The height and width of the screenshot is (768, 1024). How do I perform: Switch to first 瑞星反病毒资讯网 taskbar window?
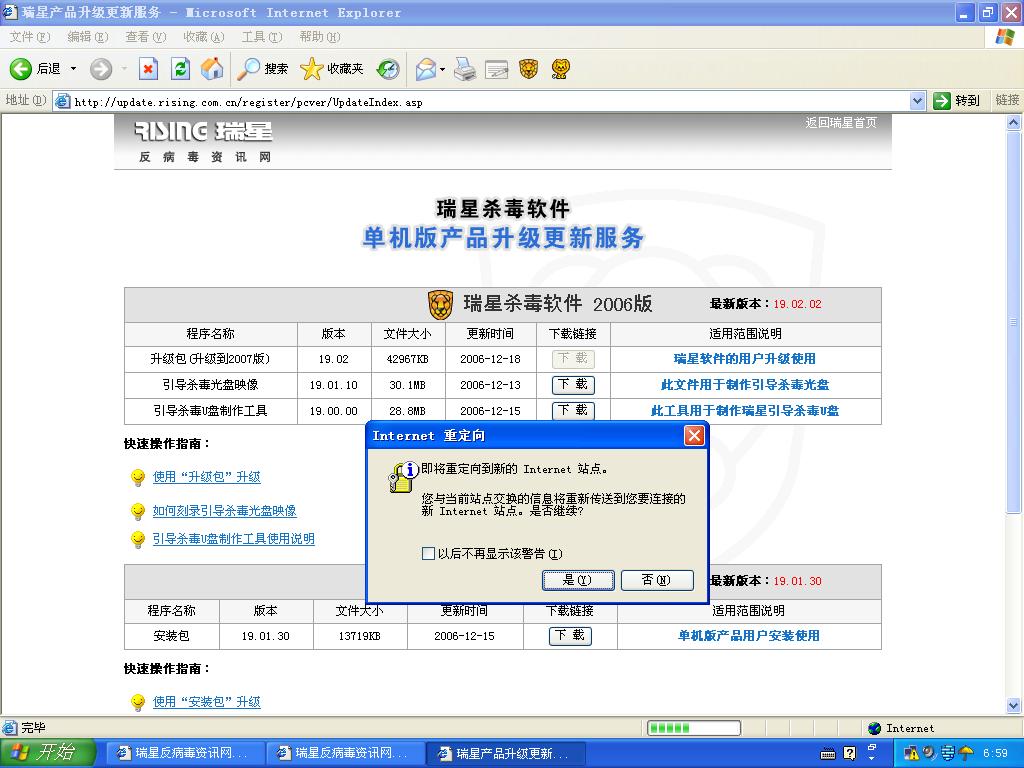(x=183, y=754)
